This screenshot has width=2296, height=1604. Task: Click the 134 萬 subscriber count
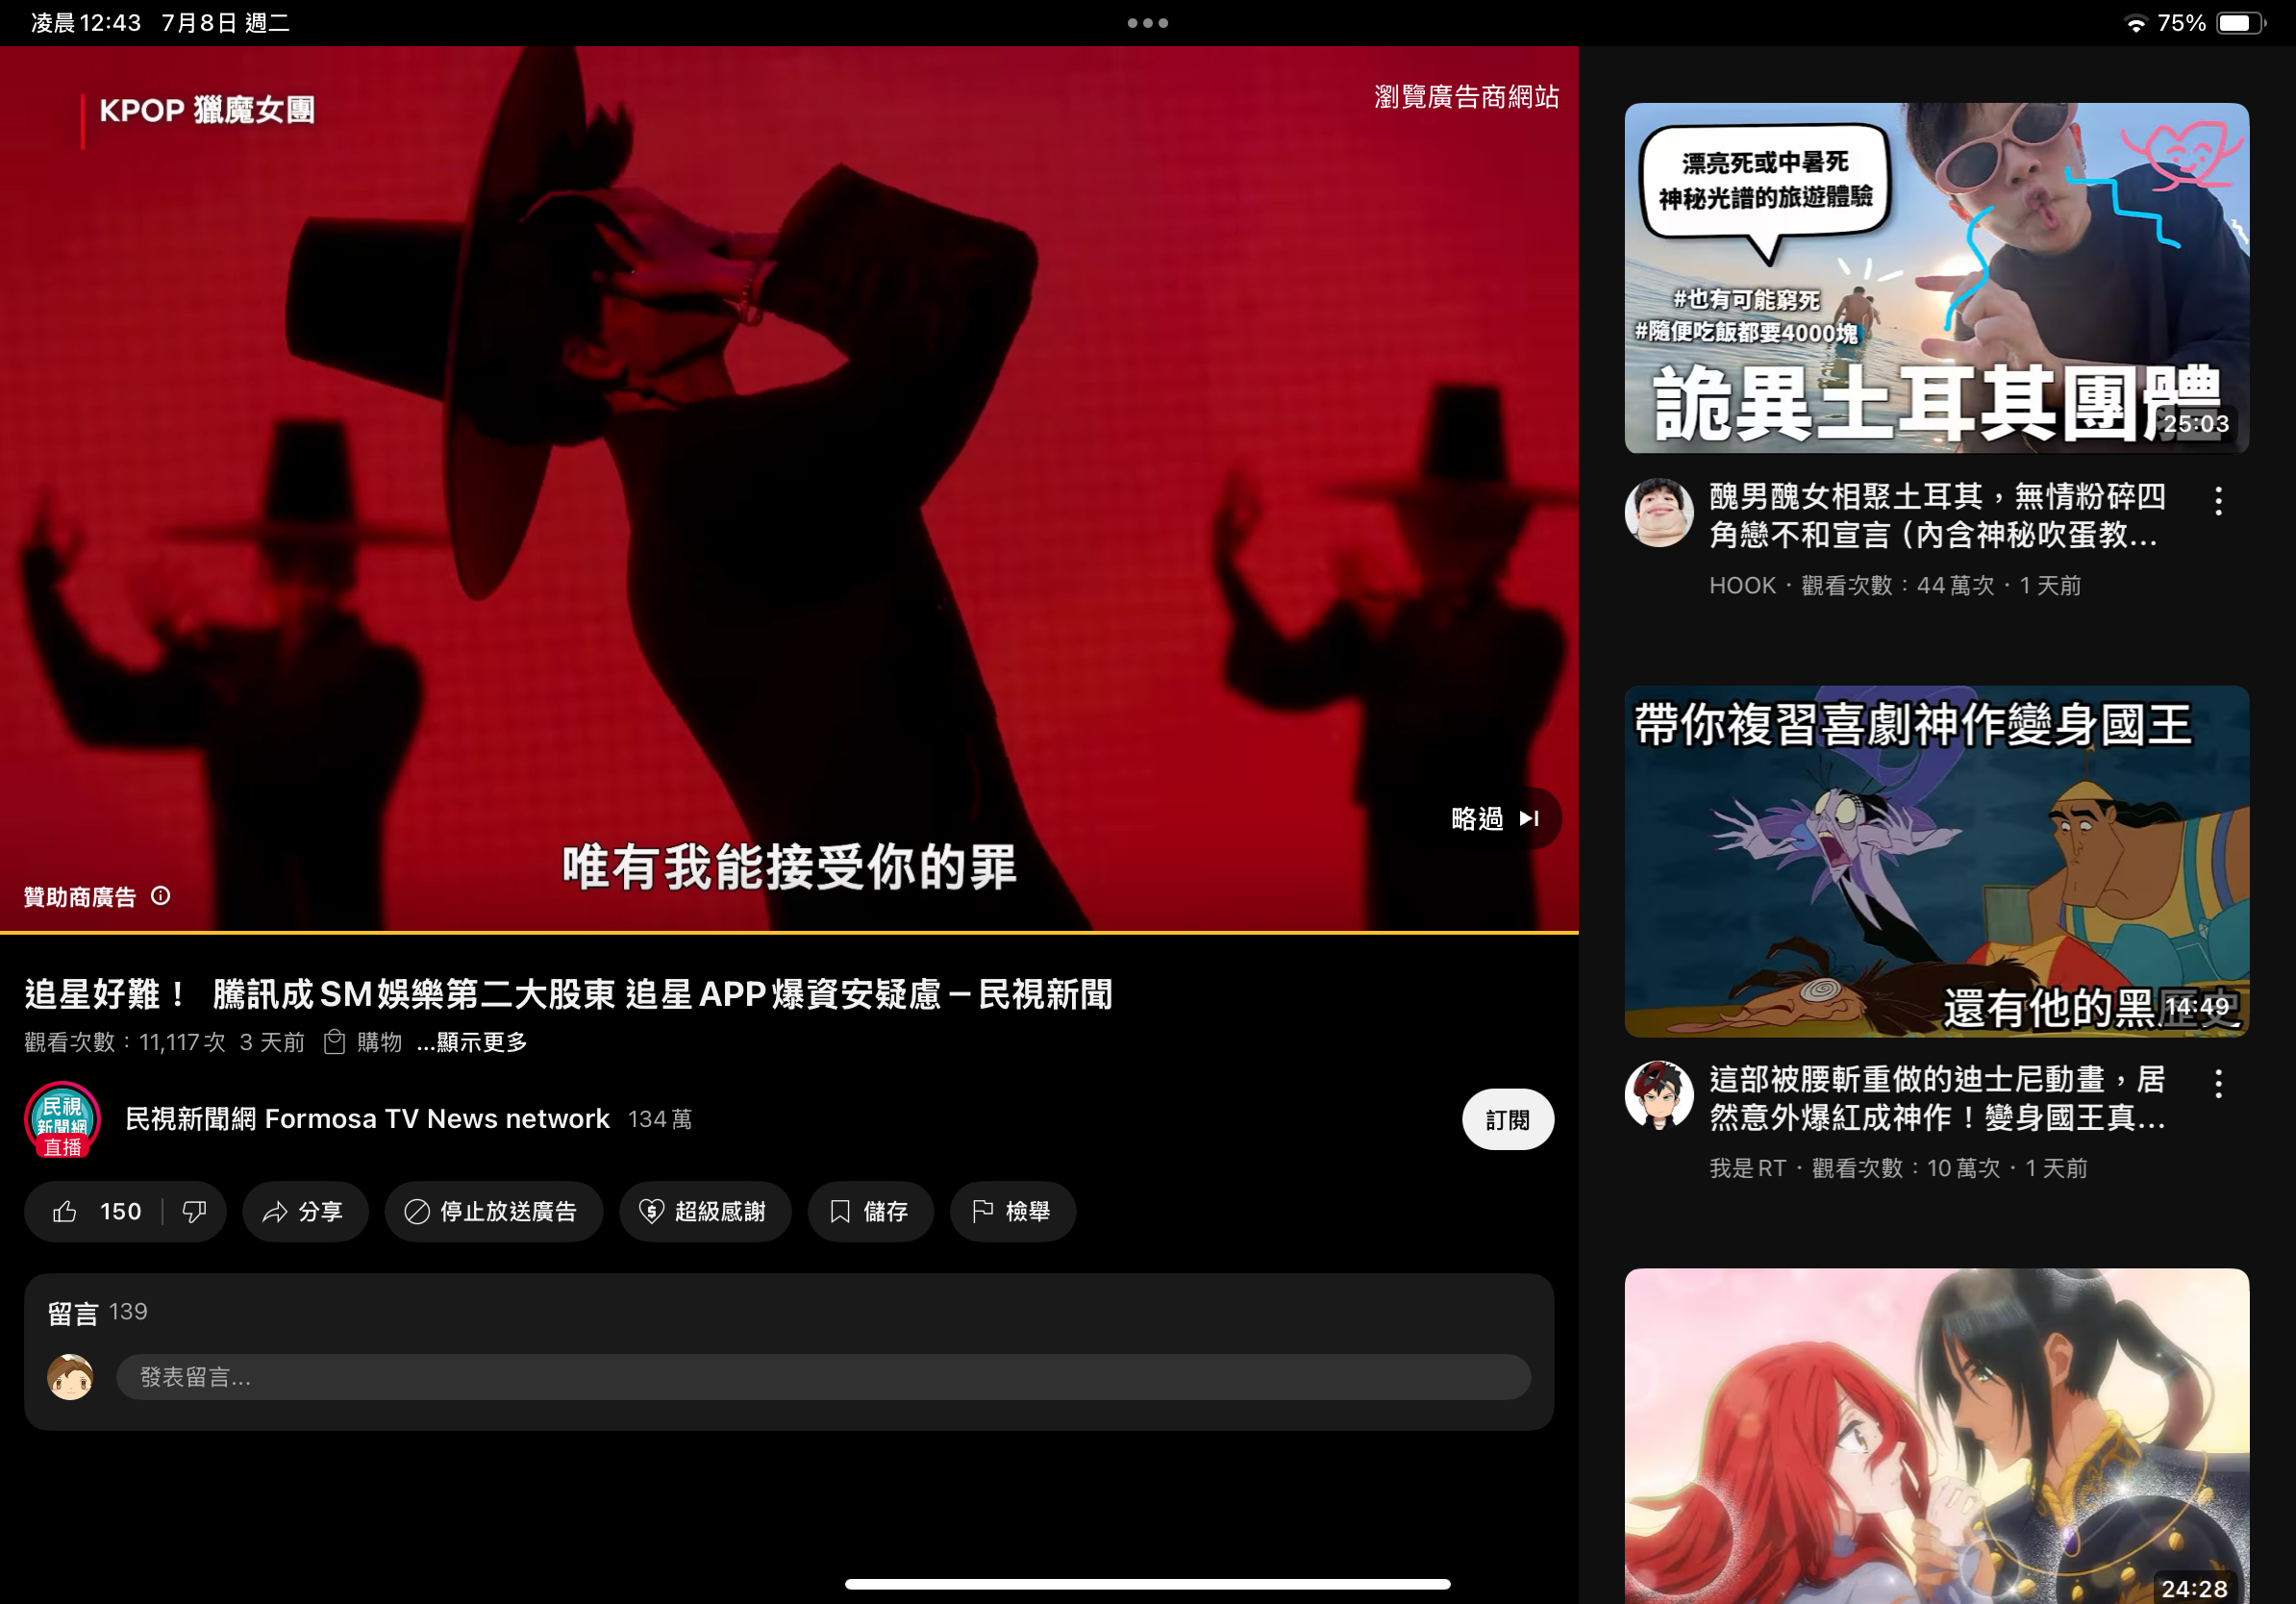(660, 1119)
